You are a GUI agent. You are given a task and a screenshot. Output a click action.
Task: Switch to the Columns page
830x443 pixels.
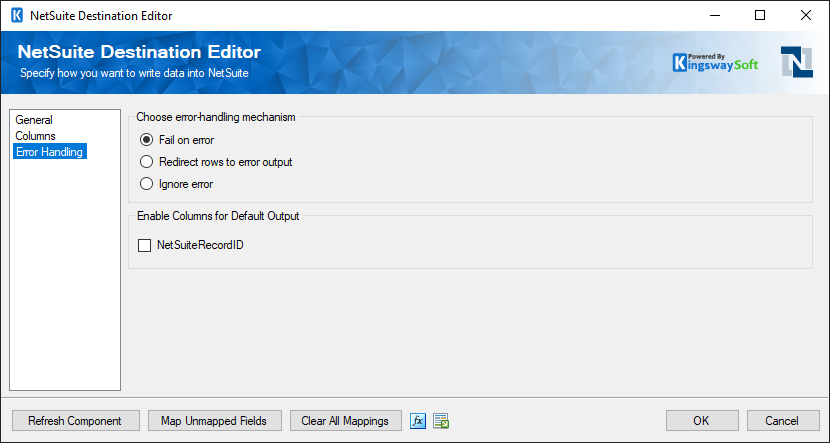(x=35, y=136)
